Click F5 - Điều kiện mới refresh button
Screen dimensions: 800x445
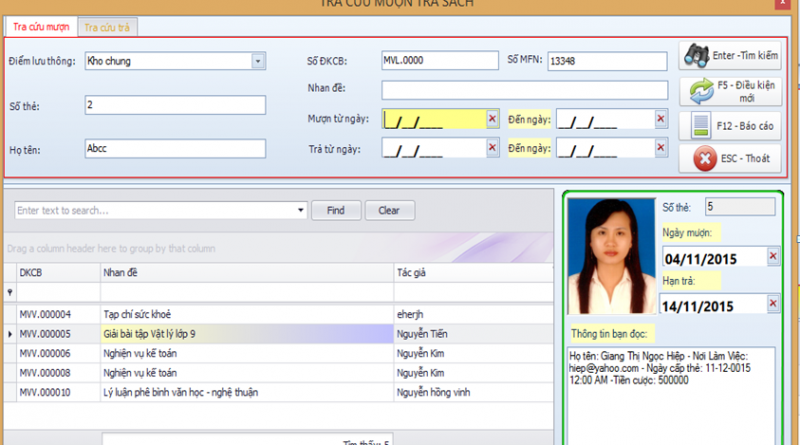[x=730, y=91]
